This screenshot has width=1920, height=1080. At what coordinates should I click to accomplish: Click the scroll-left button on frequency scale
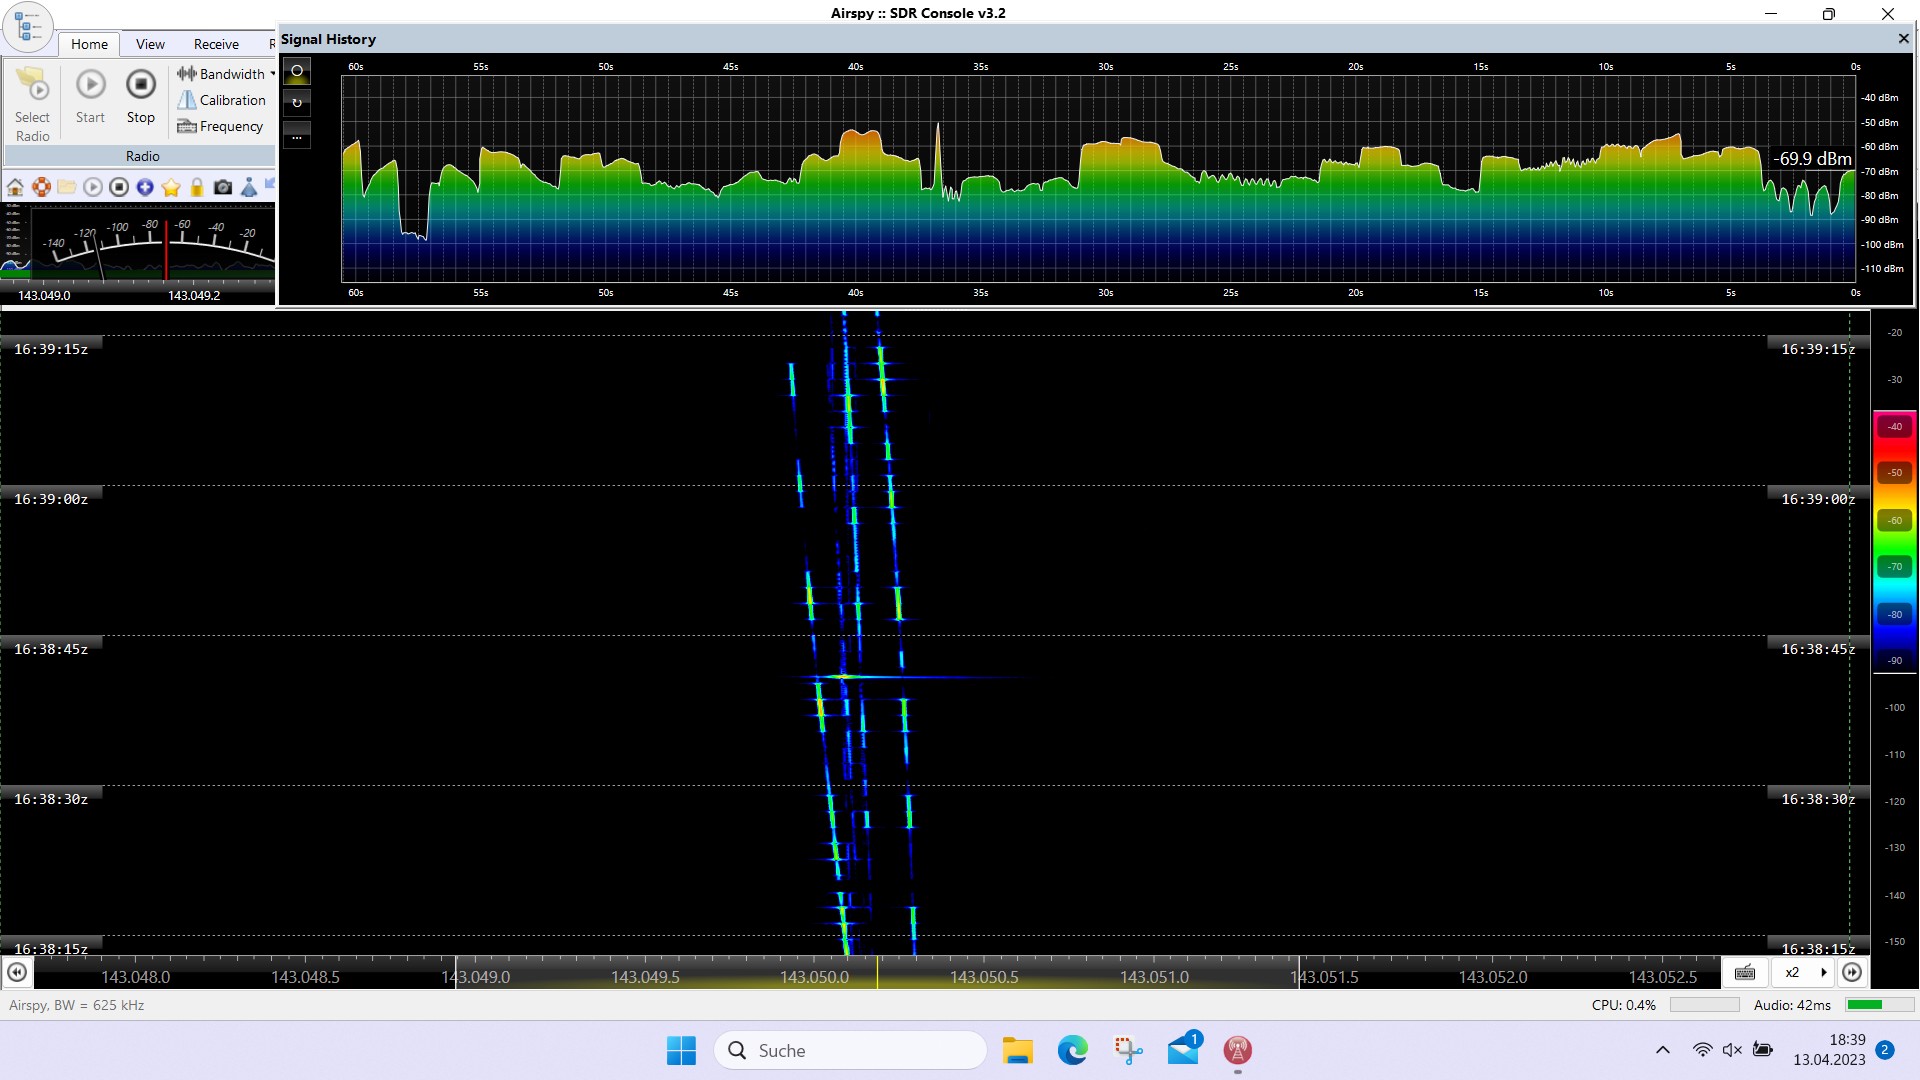click(x=17, y=972)
